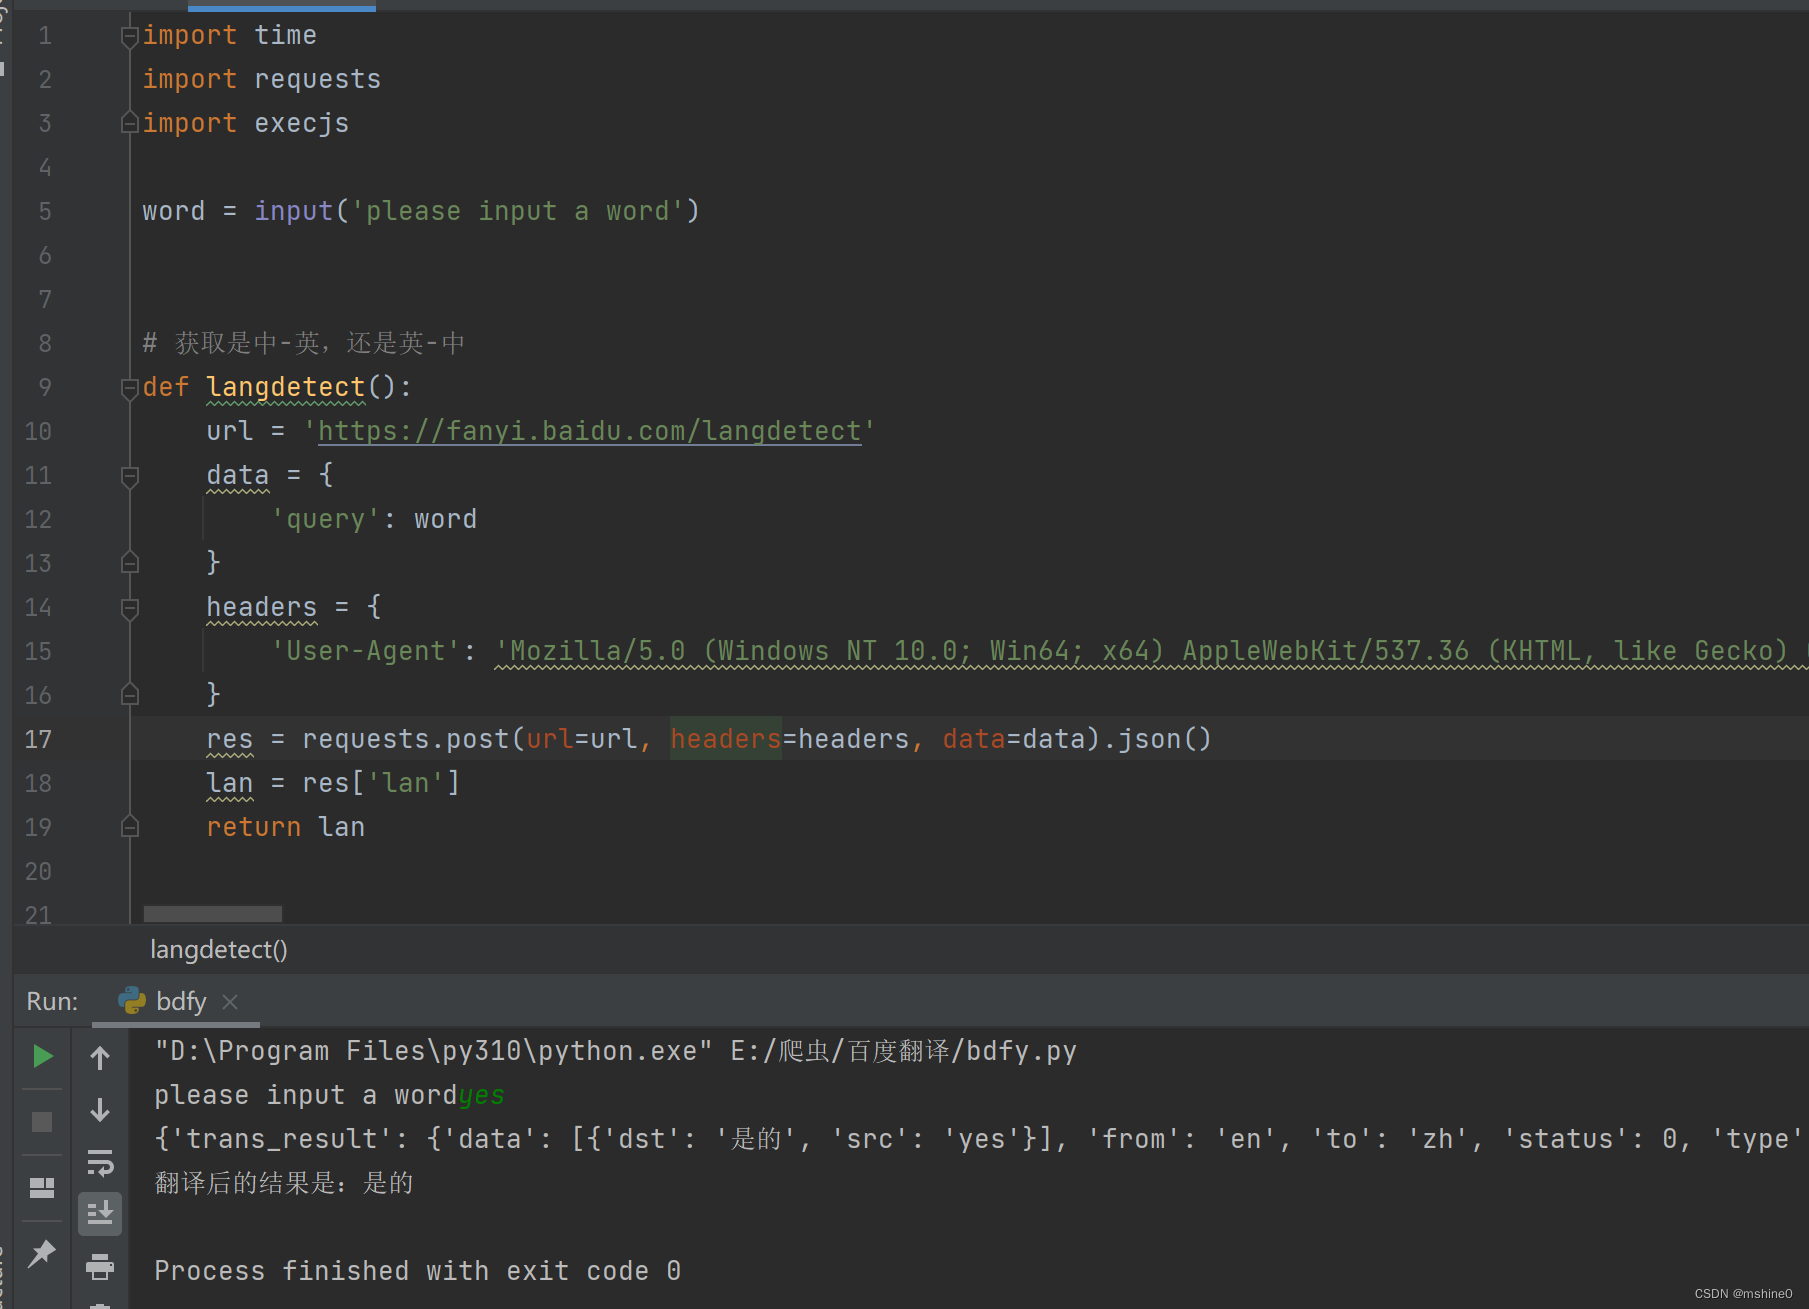Click fold end marker at line 19
The height and width of the screenshot is (1309, 1809).
(129, 827)
